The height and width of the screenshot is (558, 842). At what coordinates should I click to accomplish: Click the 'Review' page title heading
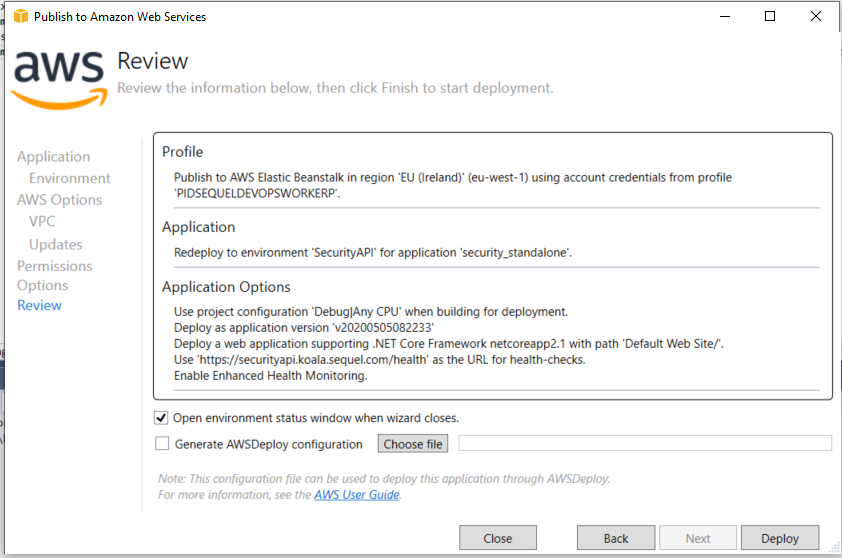click(153, 61)
